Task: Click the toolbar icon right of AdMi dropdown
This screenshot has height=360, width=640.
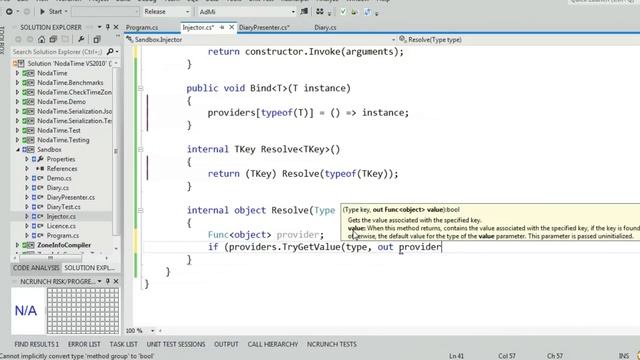Action: pos(304,12)
